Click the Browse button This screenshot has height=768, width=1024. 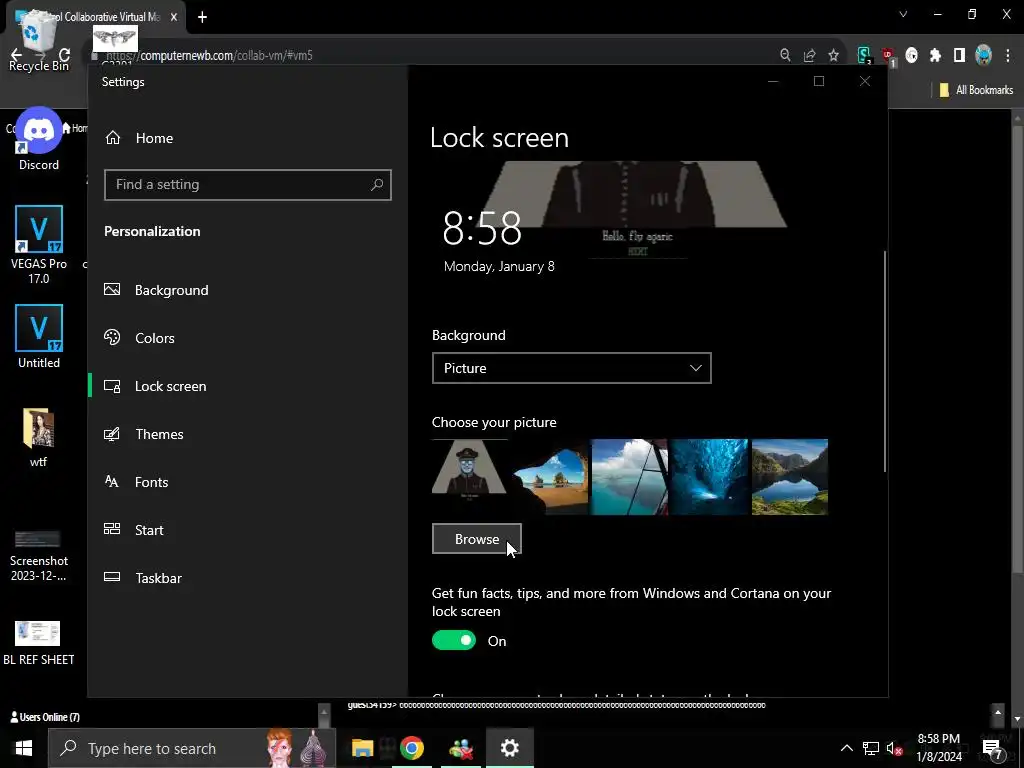[477, 539]
